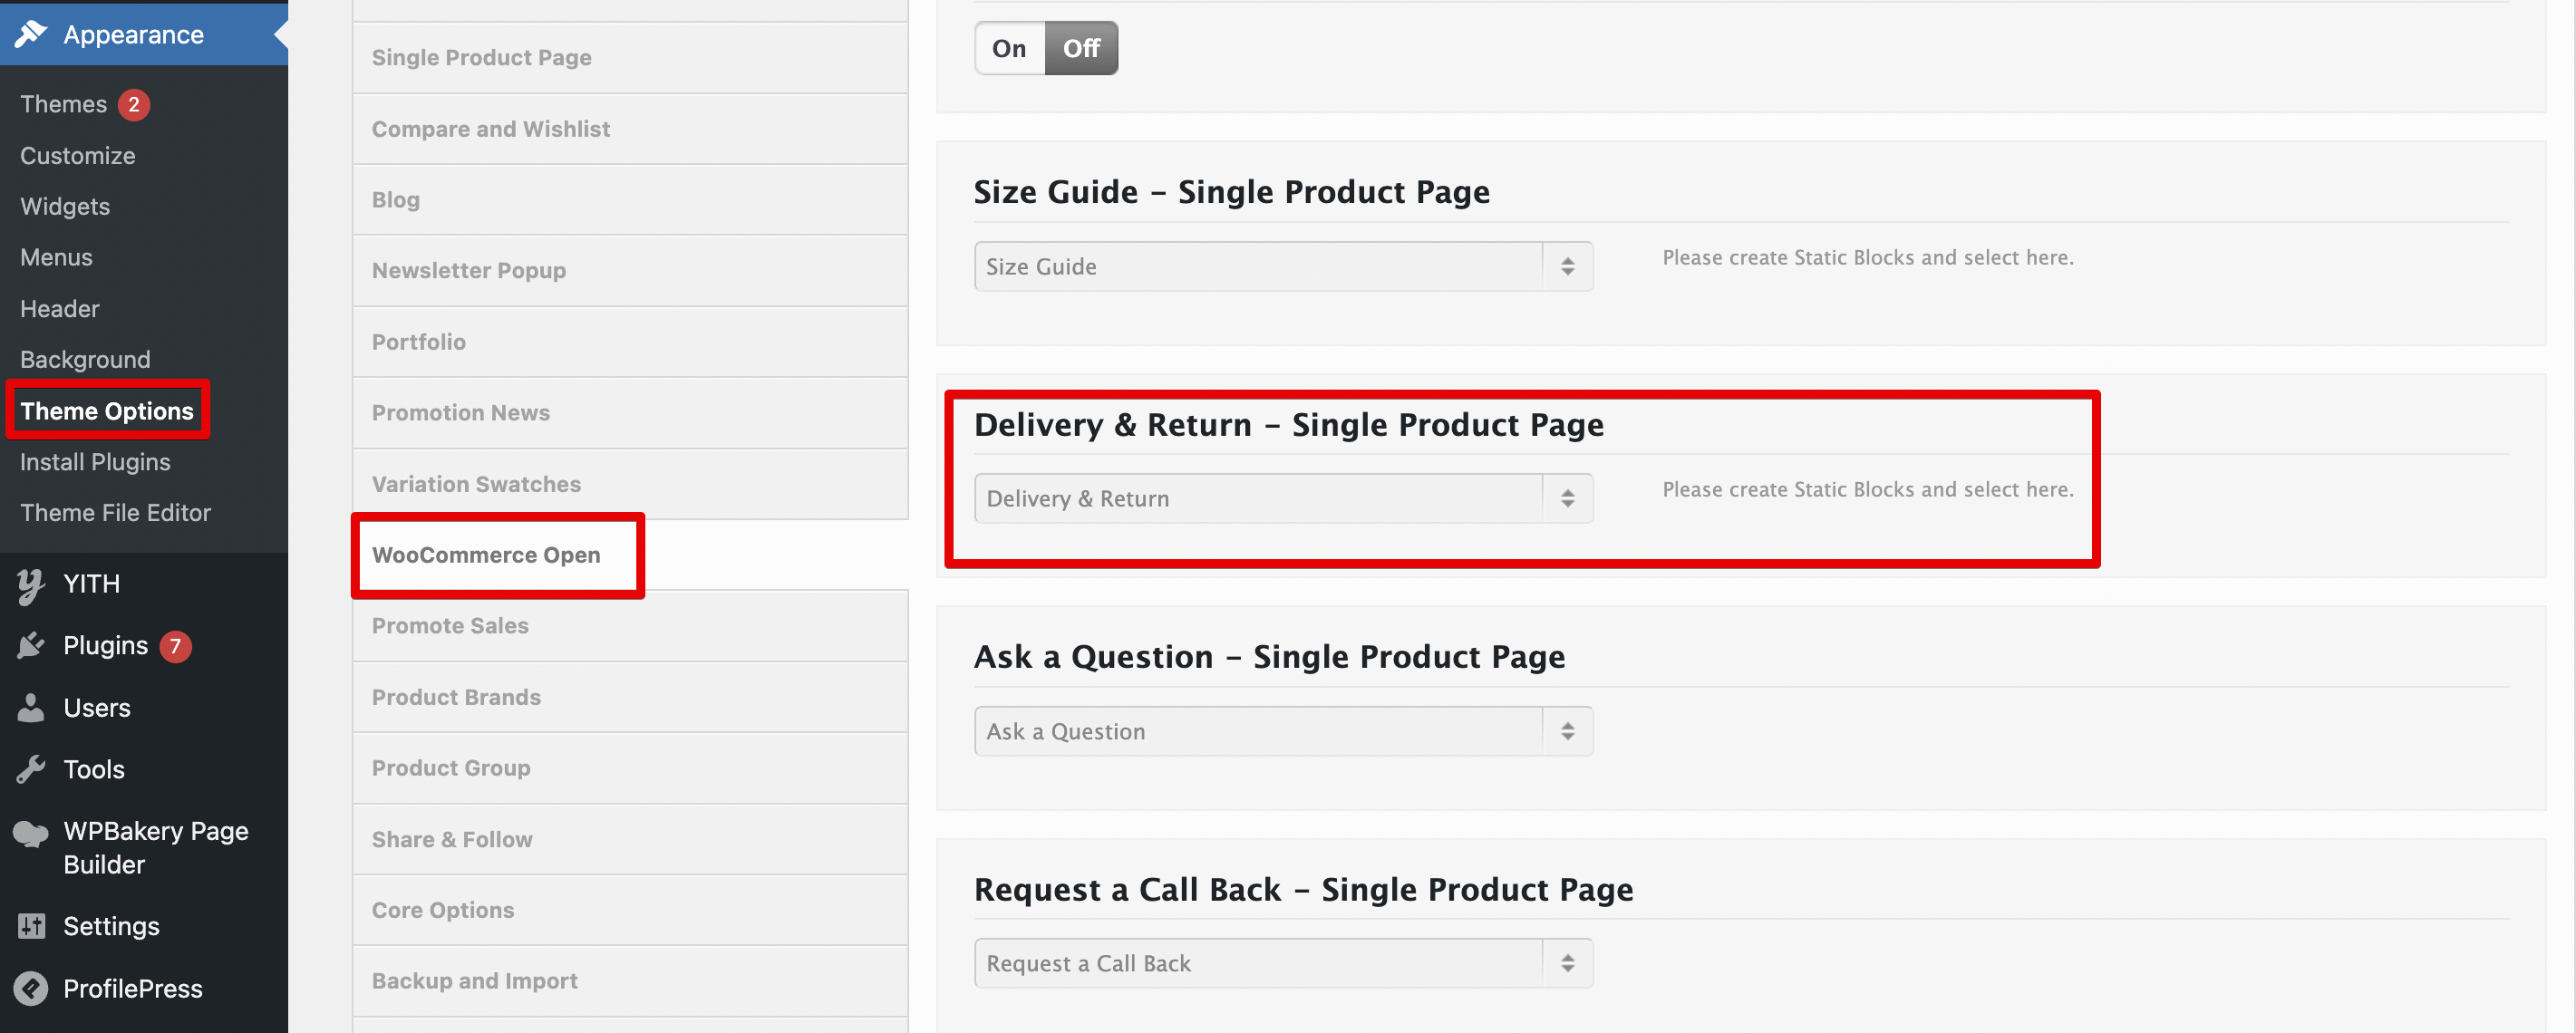Open the Promotion News tab
Image resolution: width=2576 pixels, height=1033 pixels.
tap(630, 413)
